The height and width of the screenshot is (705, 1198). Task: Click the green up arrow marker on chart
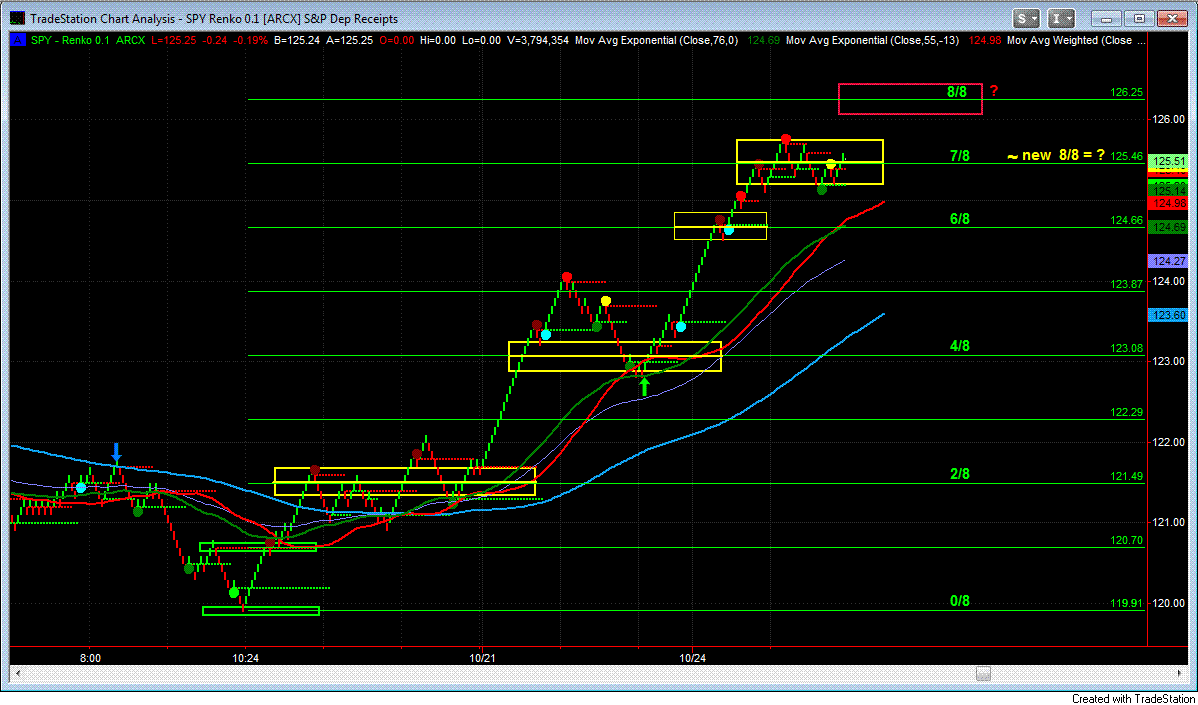click(x=644, y=386)
